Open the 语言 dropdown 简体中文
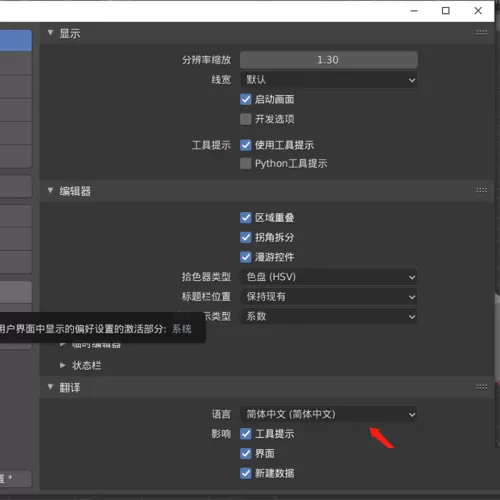 (x=328, y=414)
